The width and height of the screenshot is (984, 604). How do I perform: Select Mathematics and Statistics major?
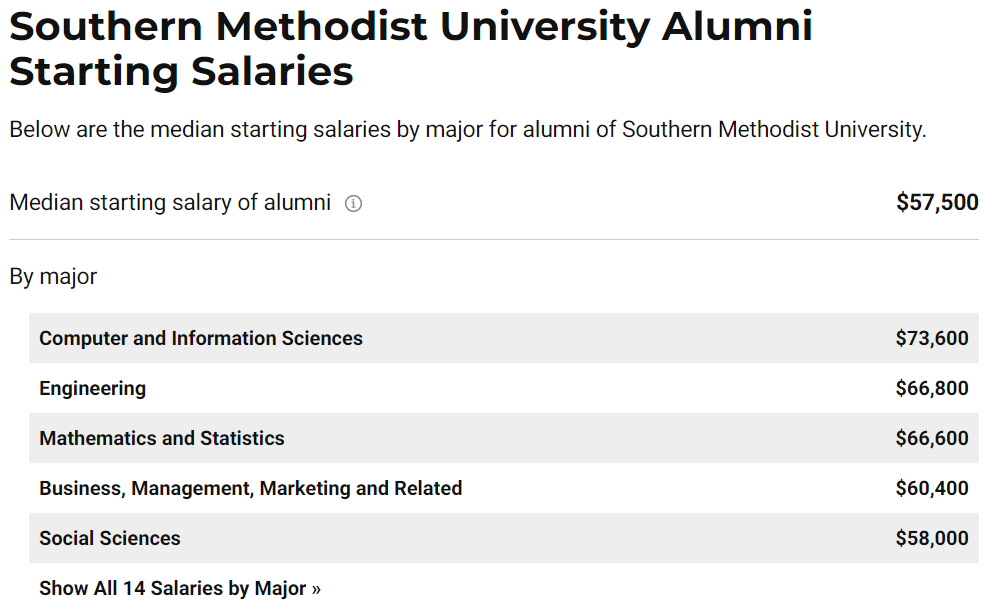(x=161, y=438)
